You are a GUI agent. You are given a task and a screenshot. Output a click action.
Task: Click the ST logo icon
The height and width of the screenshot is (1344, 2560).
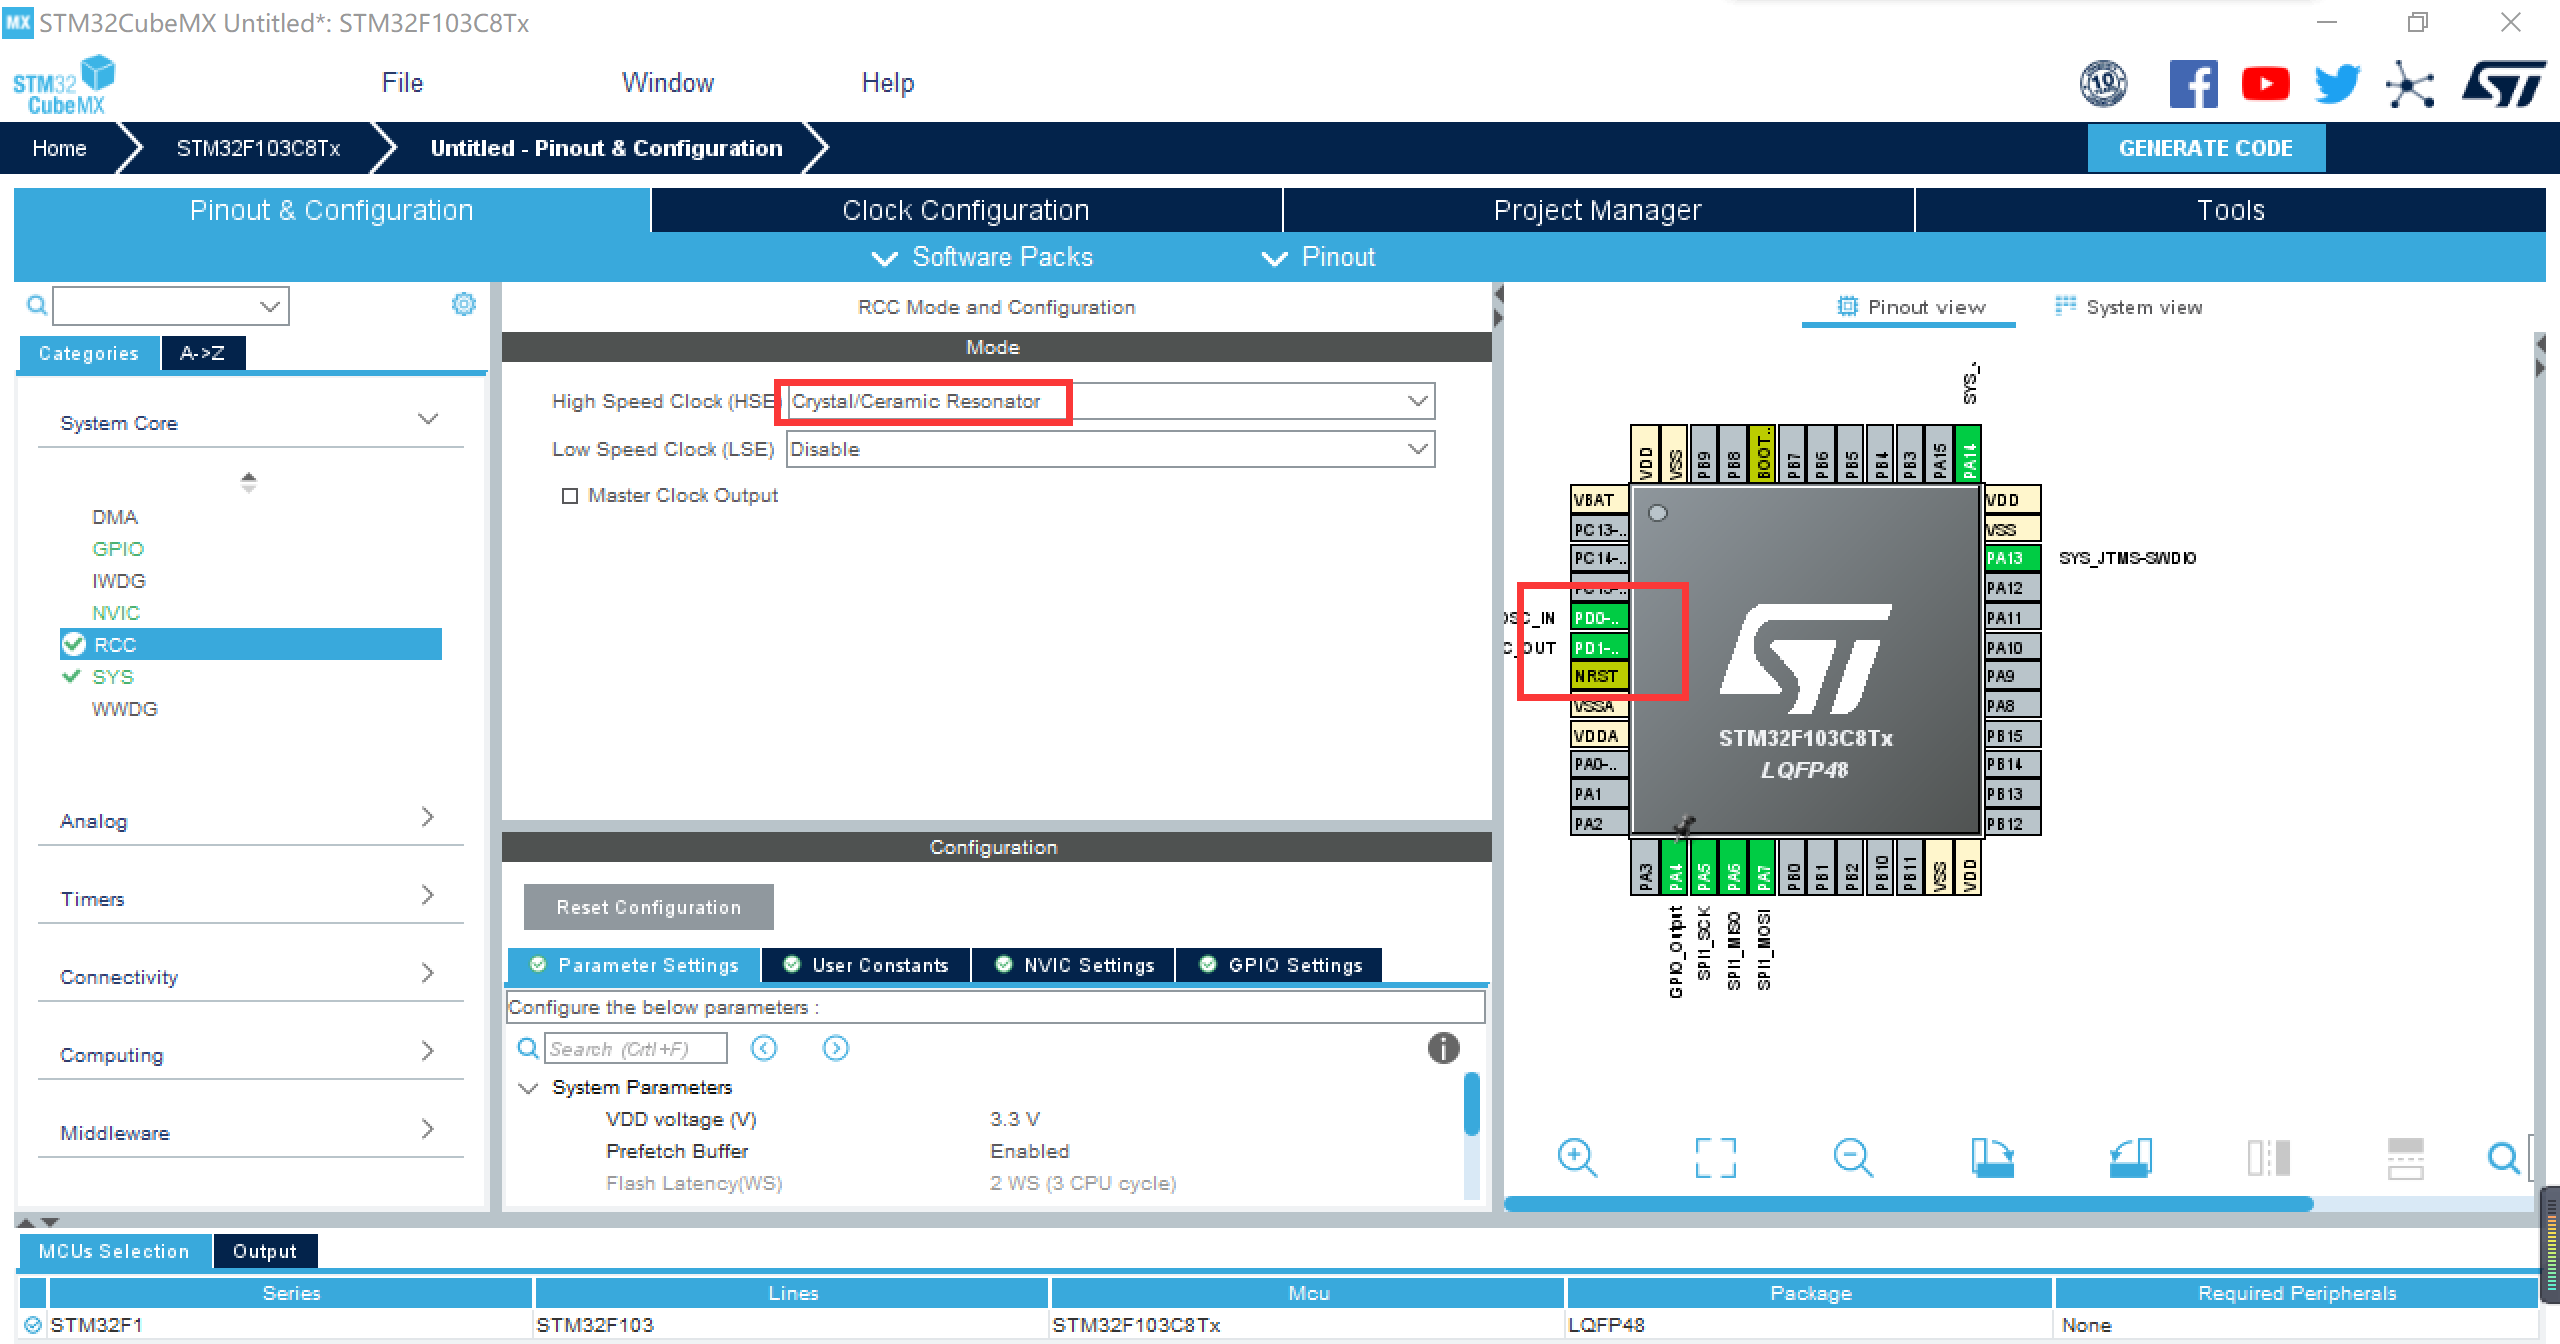[x=2503, y=84]
